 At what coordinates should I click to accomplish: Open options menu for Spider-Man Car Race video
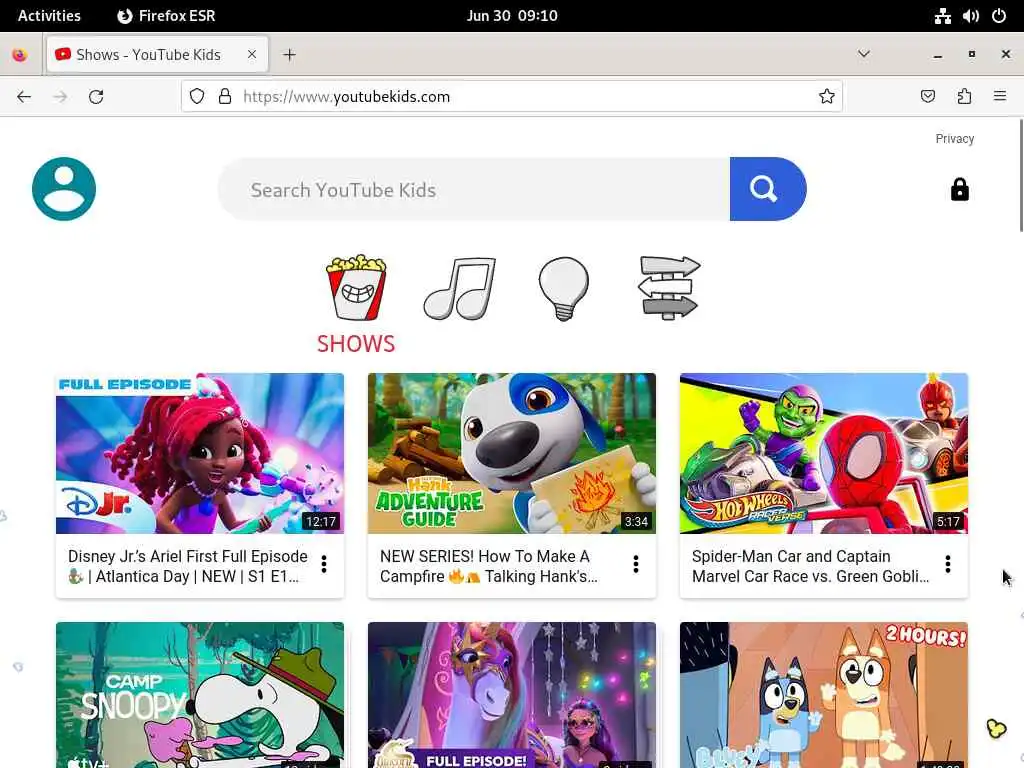click(x=948, y=564)
